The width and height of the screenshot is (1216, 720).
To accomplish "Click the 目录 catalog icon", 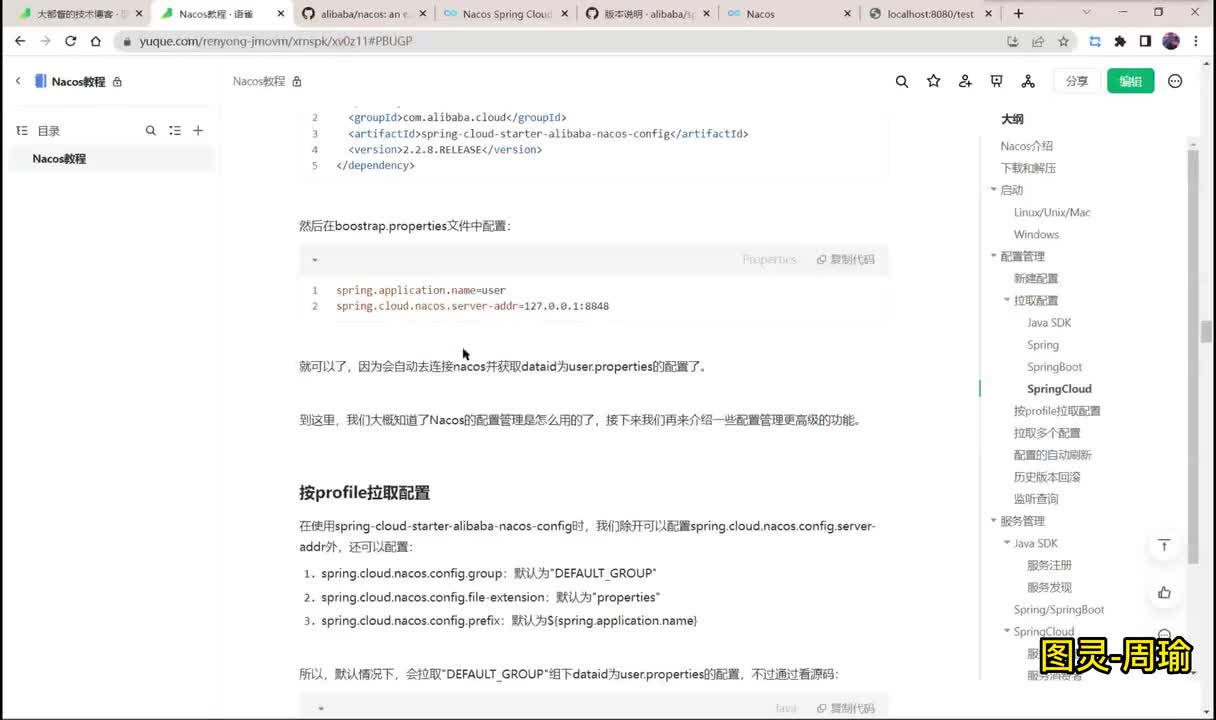I will click(x=22, y=131).
